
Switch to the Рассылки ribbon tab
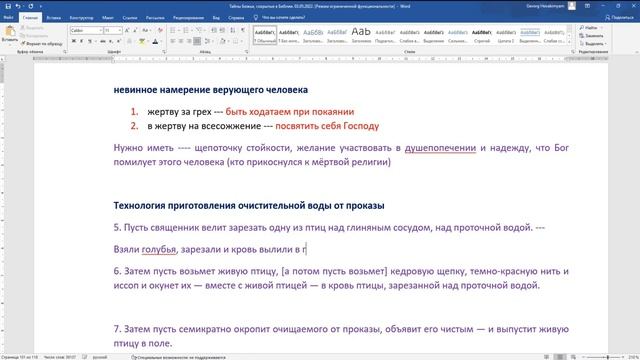point(155,18)
